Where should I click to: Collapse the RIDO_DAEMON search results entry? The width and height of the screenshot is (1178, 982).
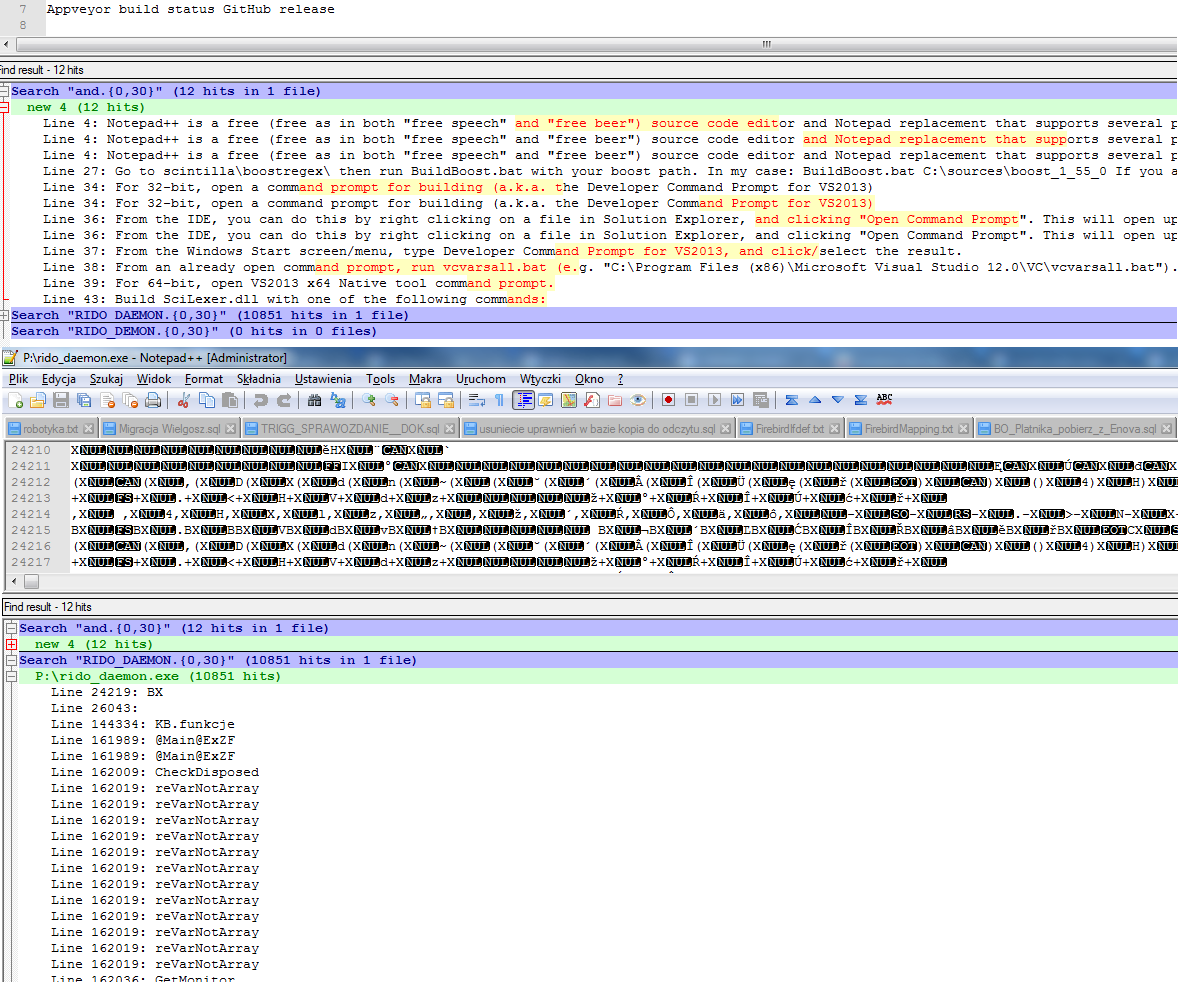pos(11,659)
